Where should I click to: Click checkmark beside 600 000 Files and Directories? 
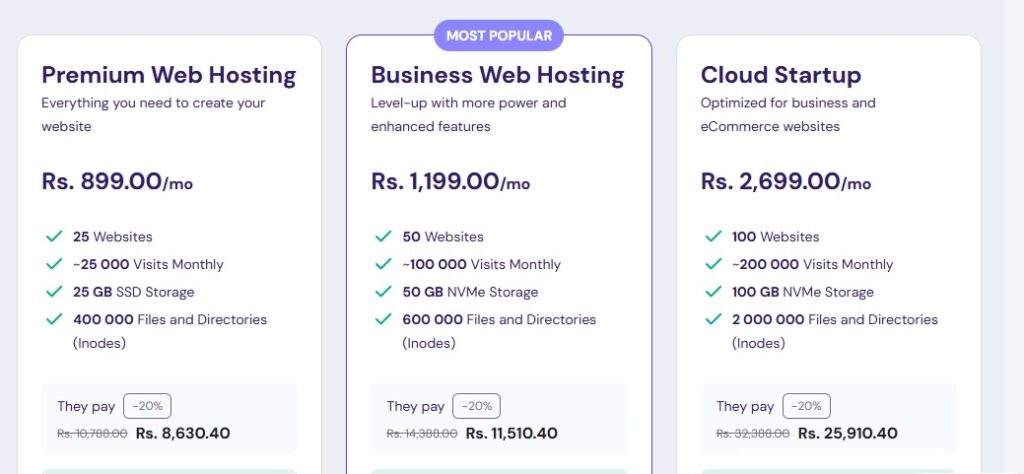click(x=383, y=320)
